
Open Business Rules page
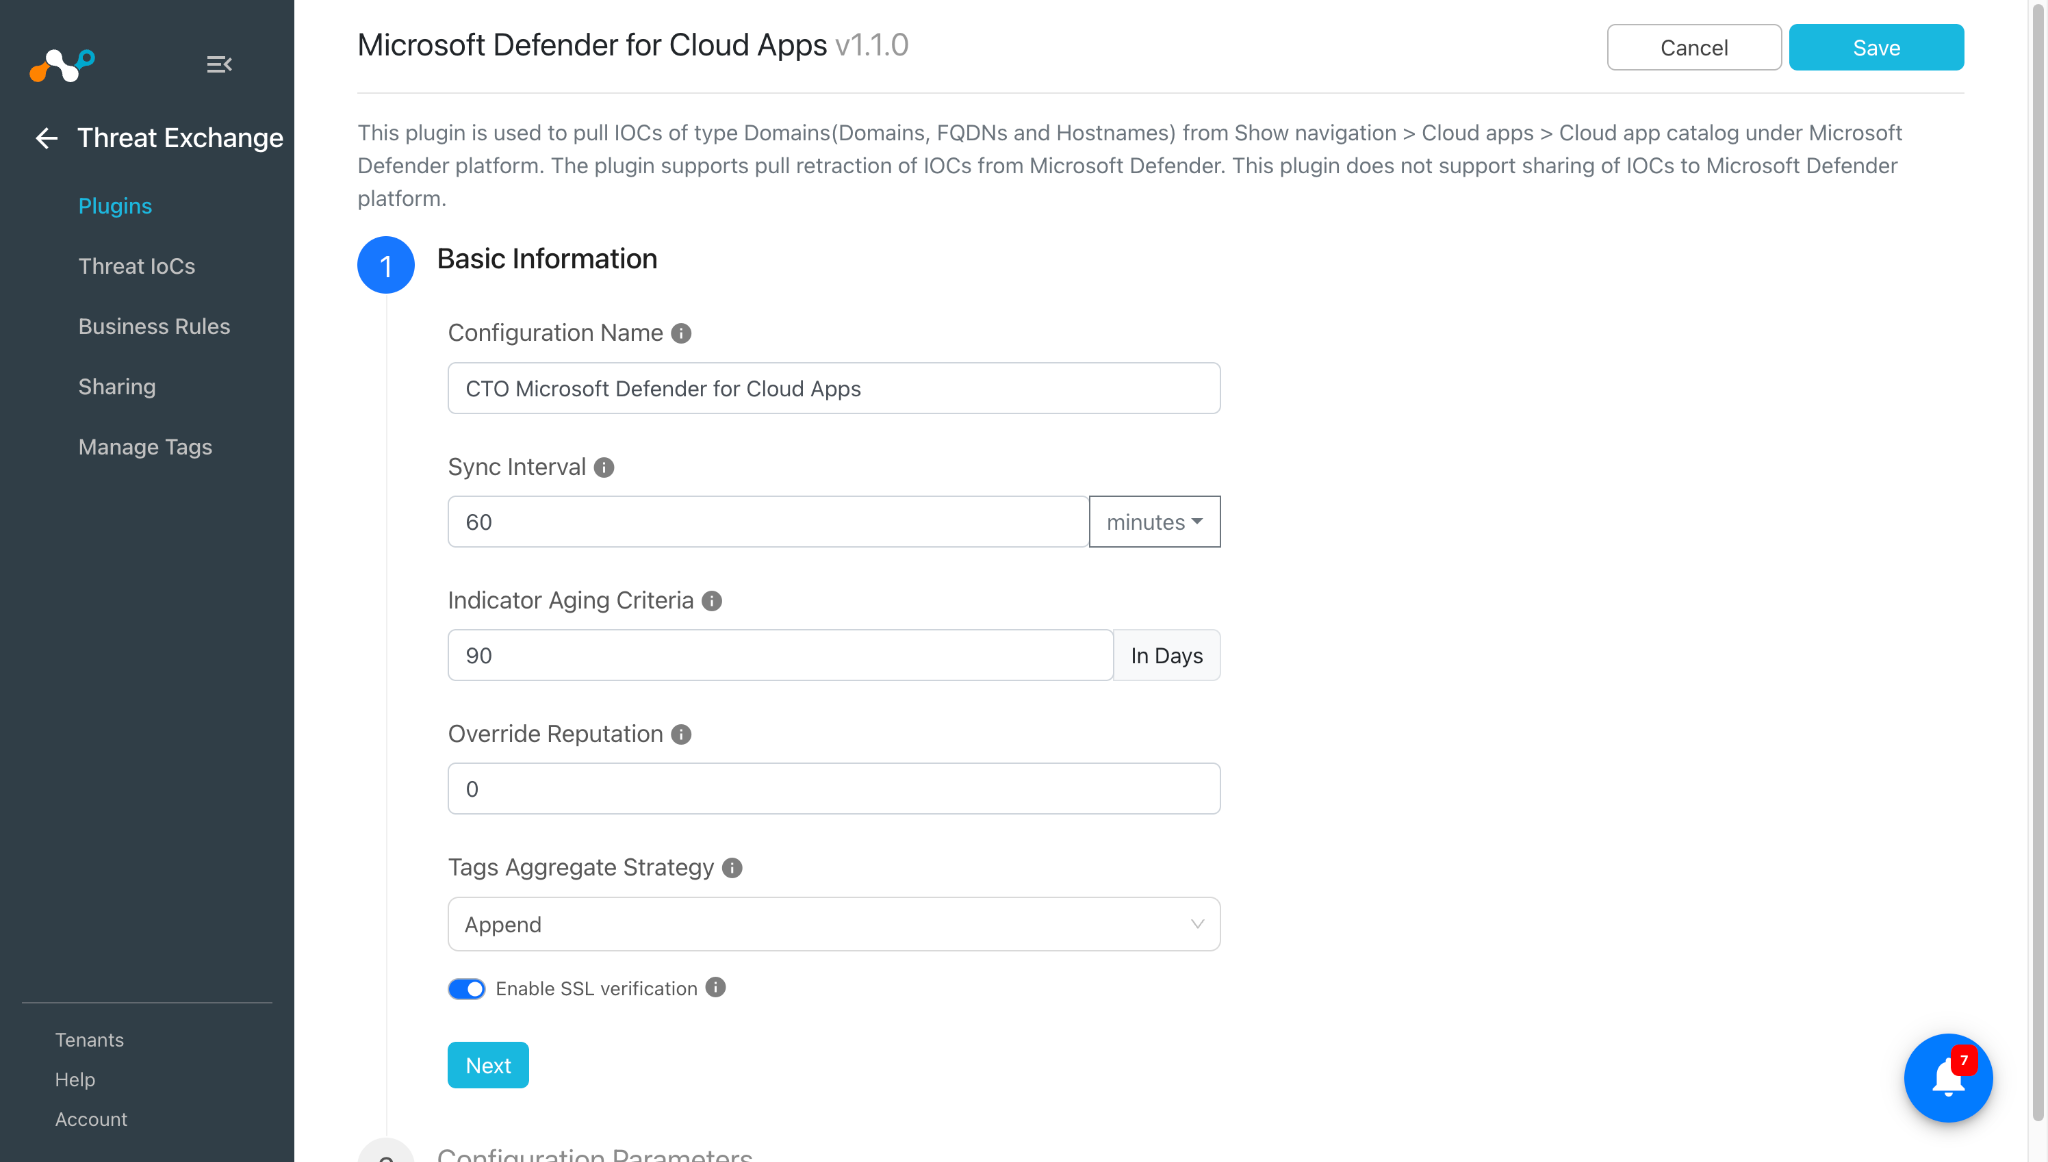154,326
